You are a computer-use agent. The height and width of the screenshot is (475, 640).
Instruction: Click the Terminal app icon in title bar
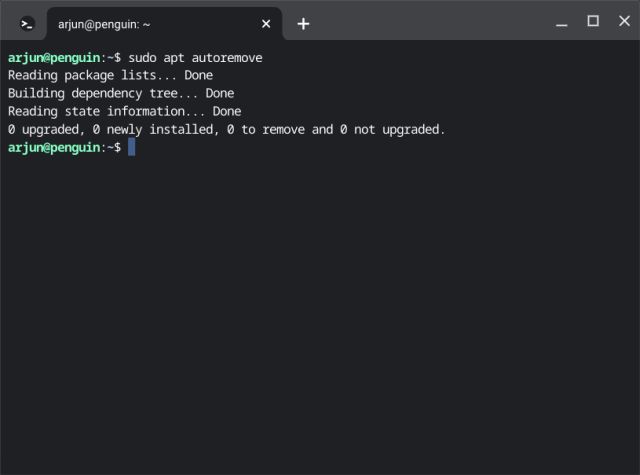[x=28, y=23]
